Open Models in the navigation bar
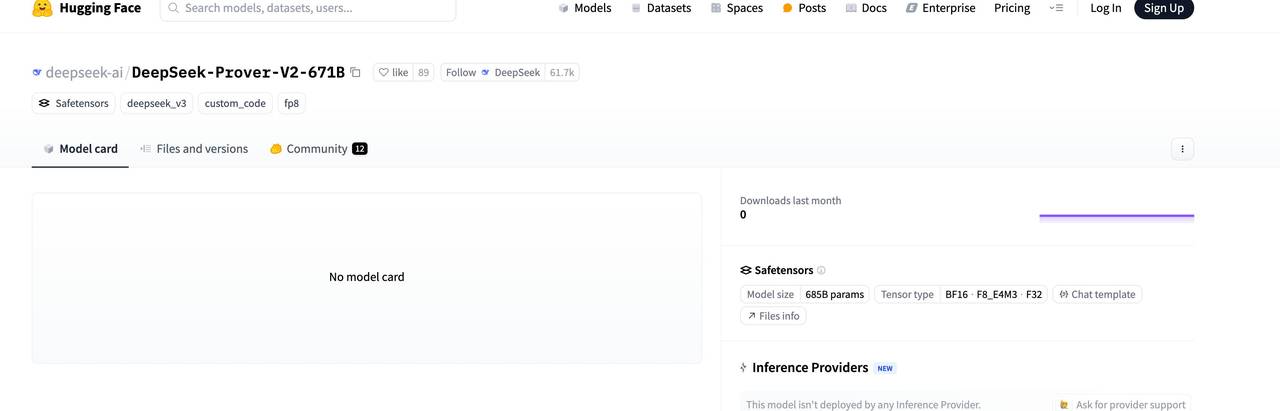This screenshot has width=1280, height=411. tap(584, 8)
